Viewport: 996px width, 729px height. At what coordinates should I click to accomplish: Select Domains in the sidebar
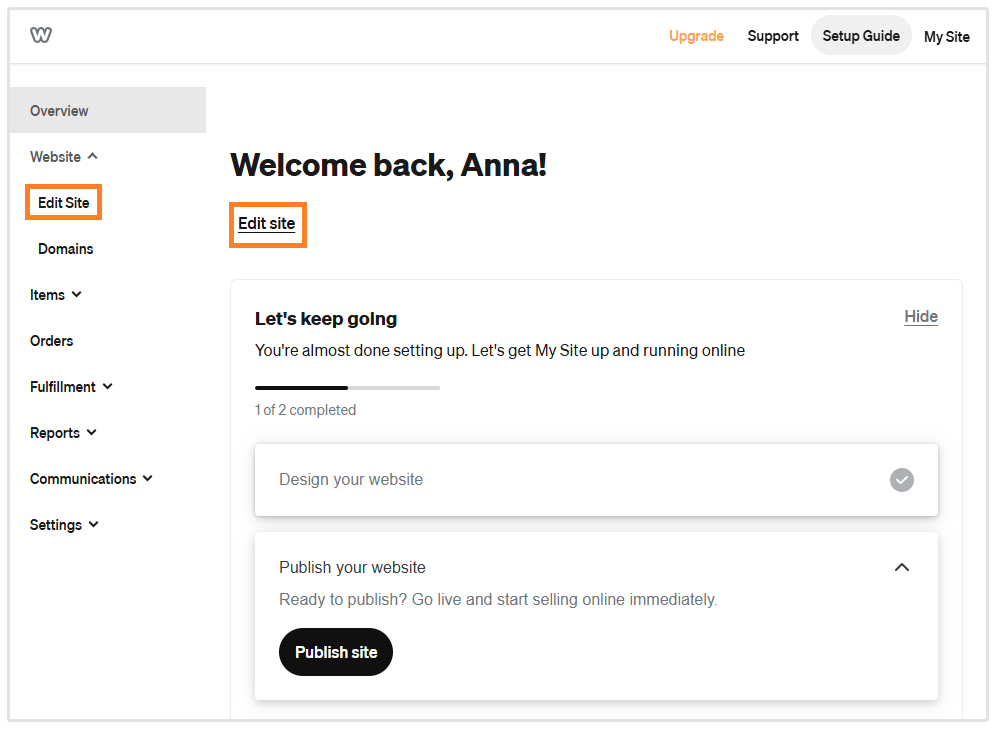pyautogui.click(x=65, y=248)
